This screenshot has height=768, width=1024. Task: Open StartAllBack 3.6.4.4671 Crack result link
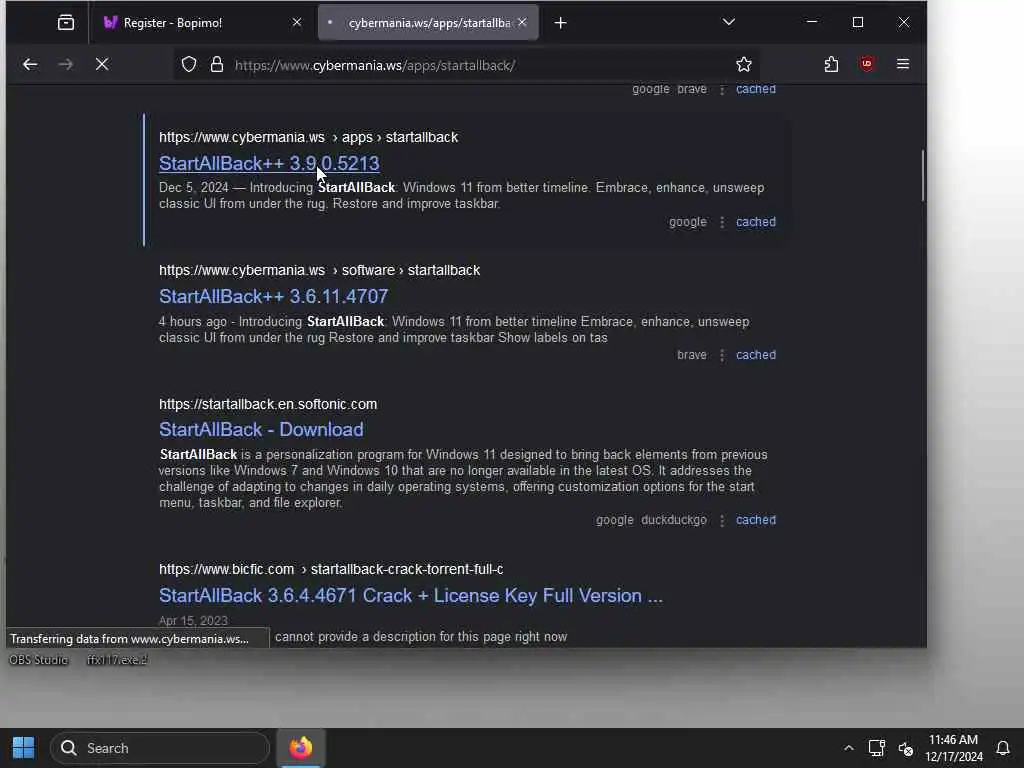click(411, 596)
